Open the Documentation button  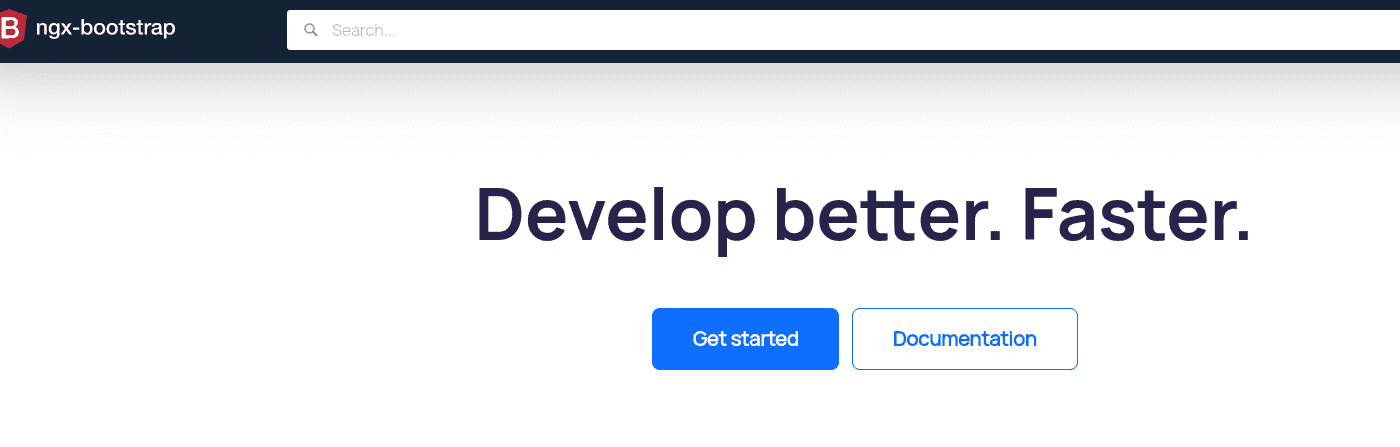[x=965, y=339]
